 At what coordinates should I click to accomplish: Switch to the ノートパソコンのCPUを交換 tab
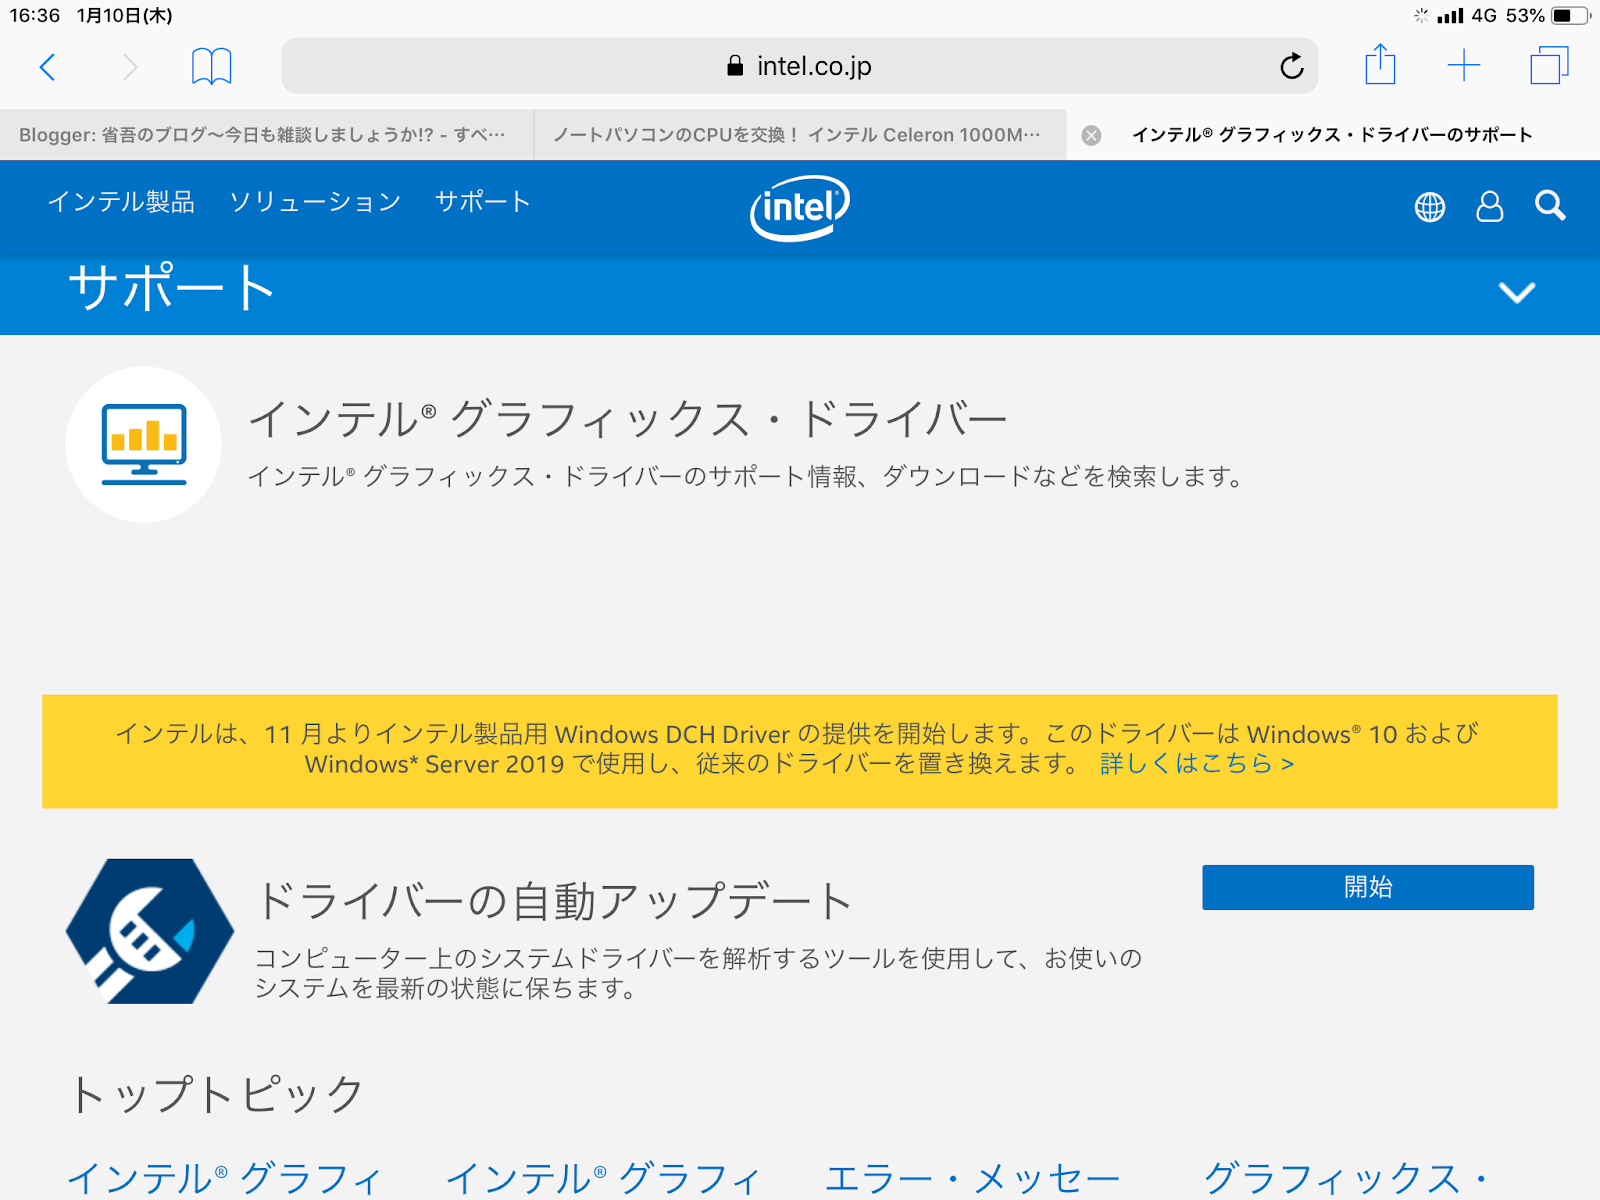[x=800, y=135]
